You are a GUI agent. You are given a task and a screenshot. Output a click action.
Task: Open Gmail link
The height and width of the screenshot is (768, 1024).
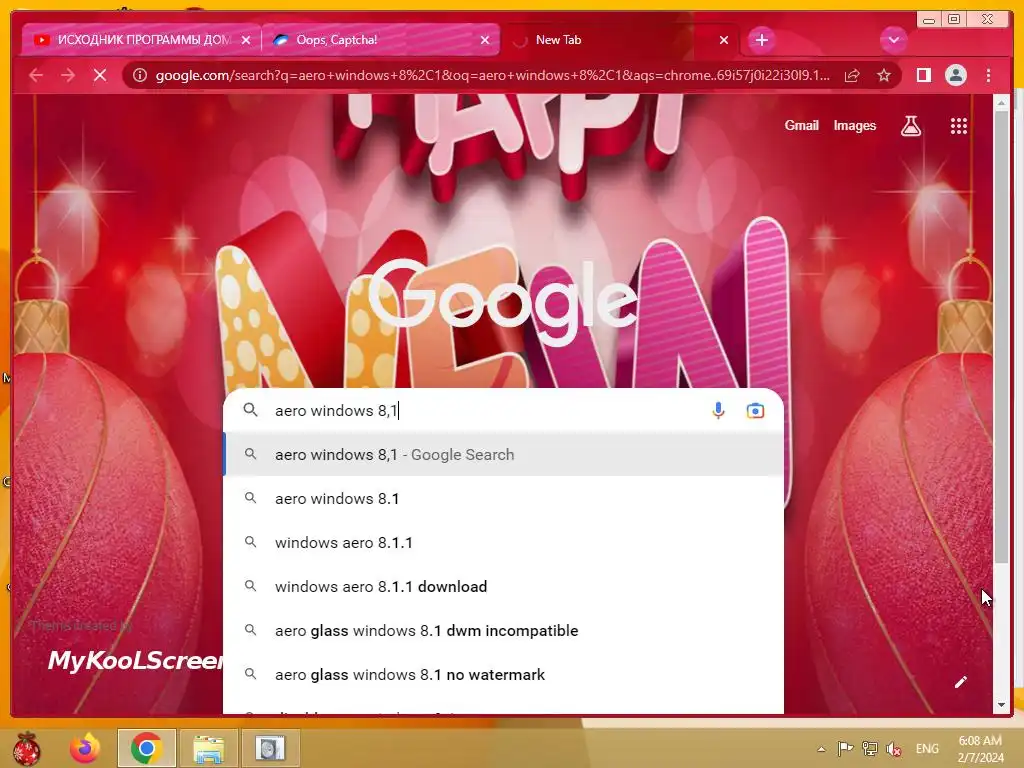tap(801, 125)
